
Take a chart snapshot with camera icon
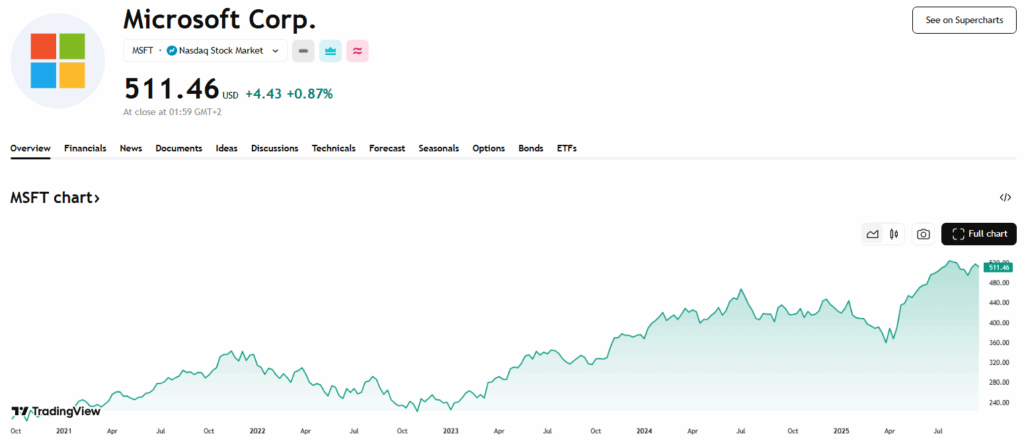tap(923, 234)
